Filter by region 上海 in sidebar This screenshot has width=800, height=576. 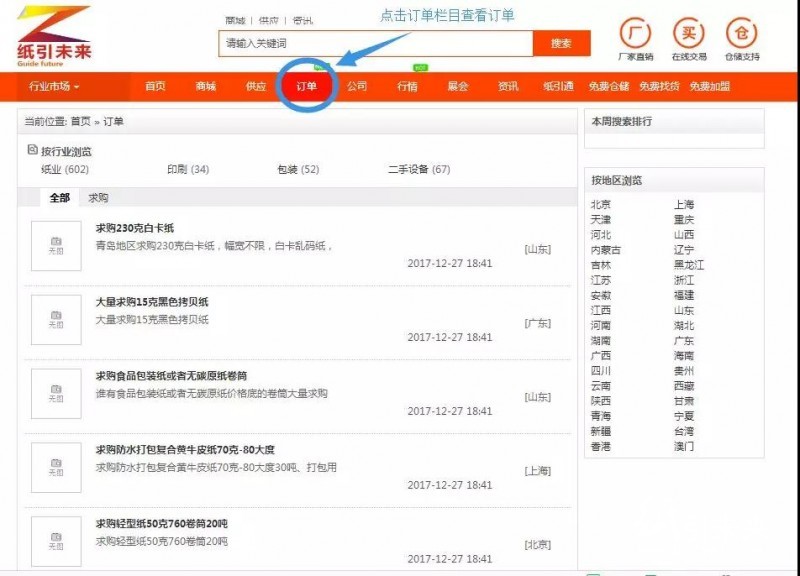pos(684,205)
